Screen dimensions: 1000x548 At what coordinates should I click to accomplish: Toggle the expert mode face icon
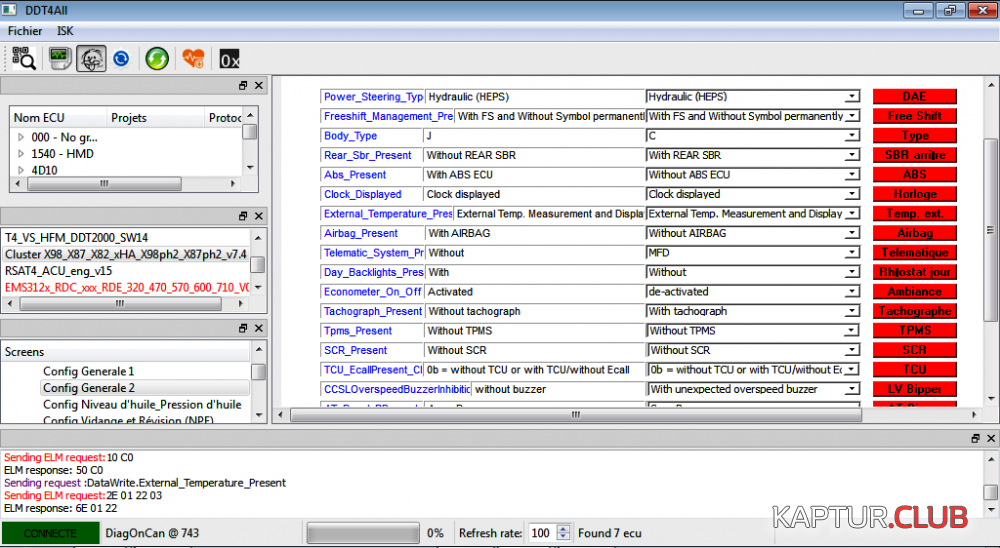[x=91, y=59]
